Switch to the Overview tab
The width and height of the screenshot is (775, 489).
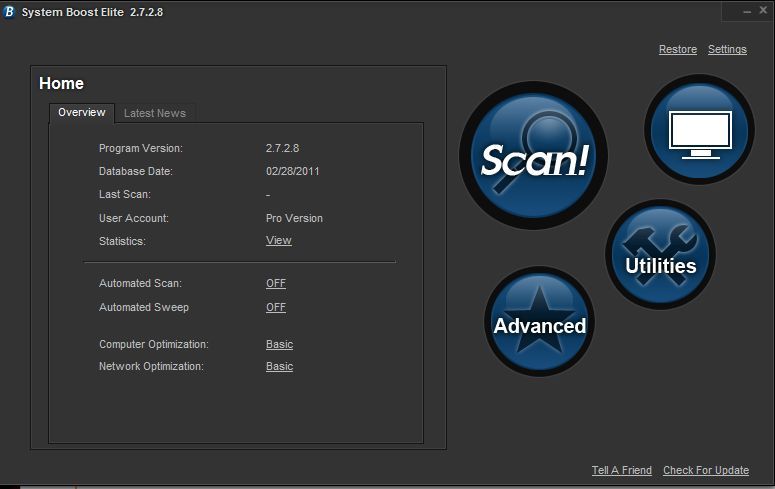82,112
